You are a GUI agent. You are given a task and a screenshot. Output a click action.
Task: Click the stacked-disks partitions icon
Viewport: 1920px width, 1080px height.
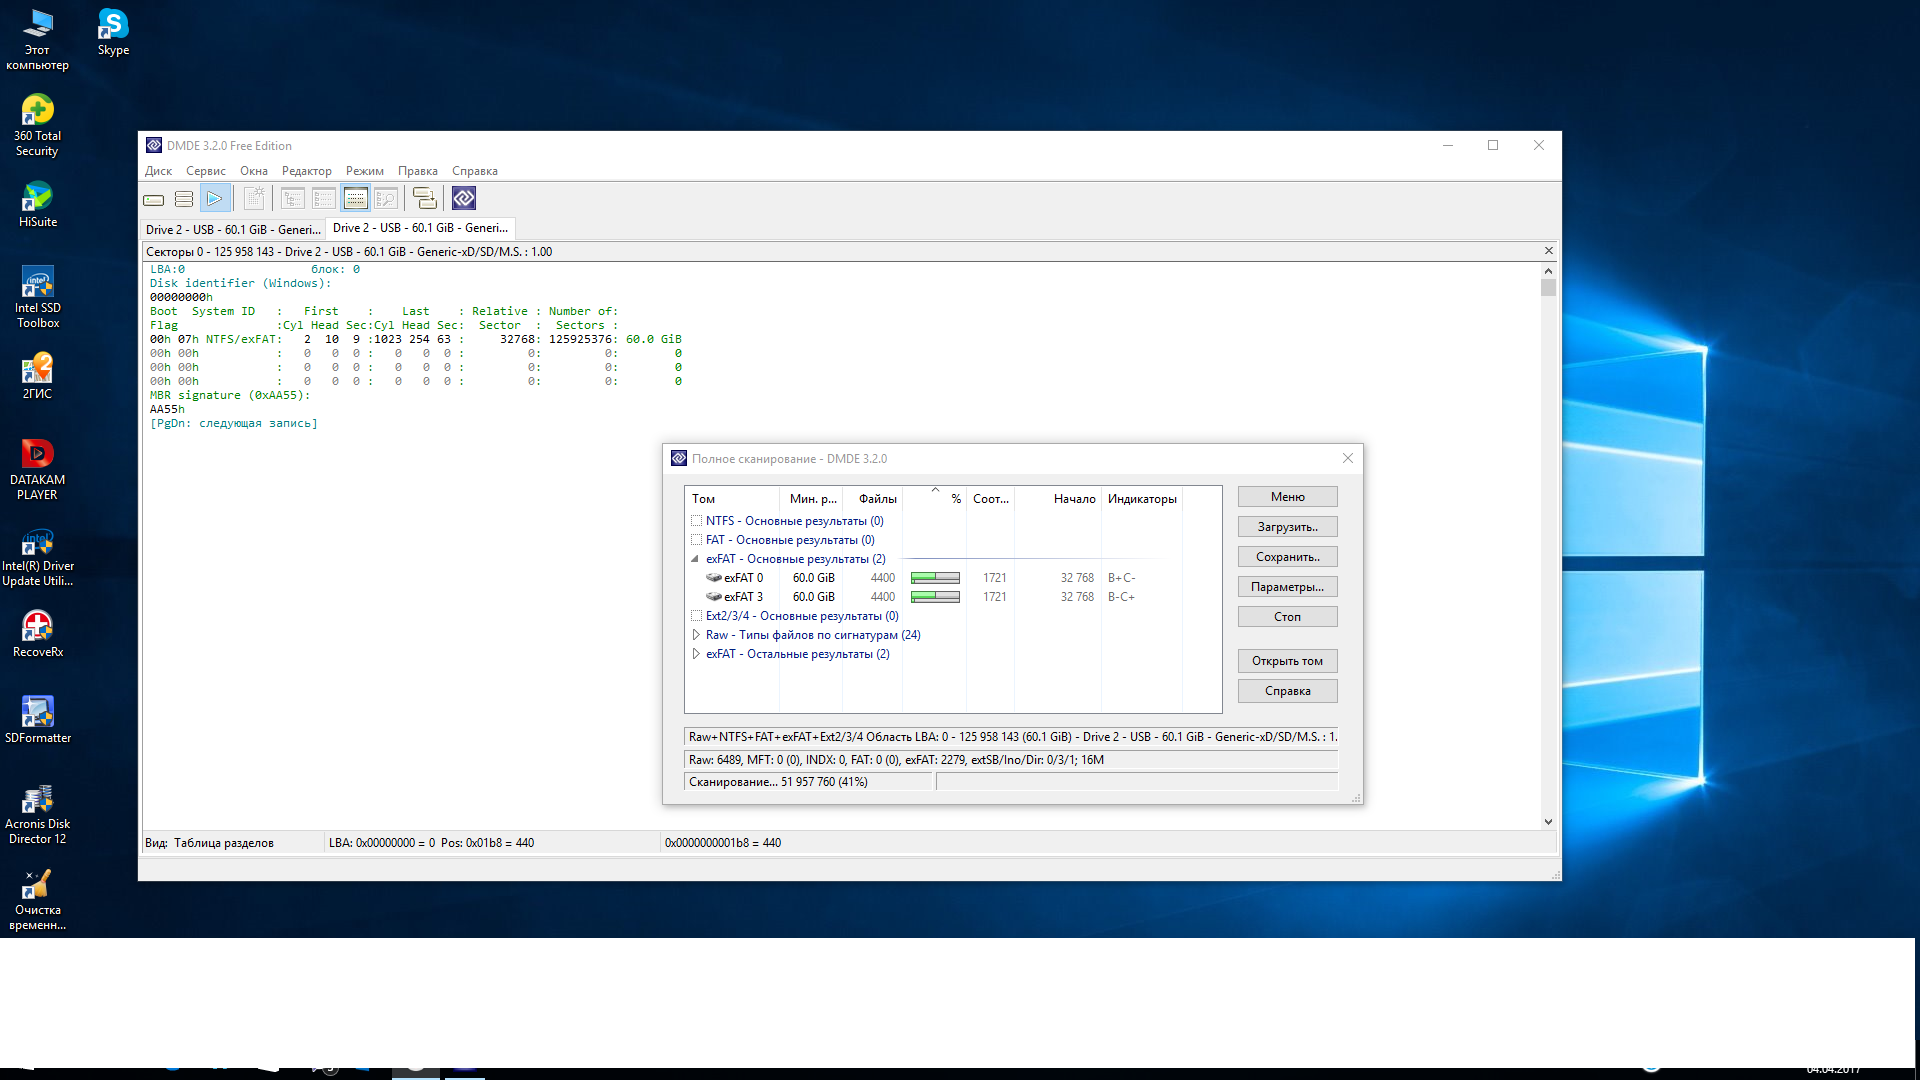(x=184, y=199)
